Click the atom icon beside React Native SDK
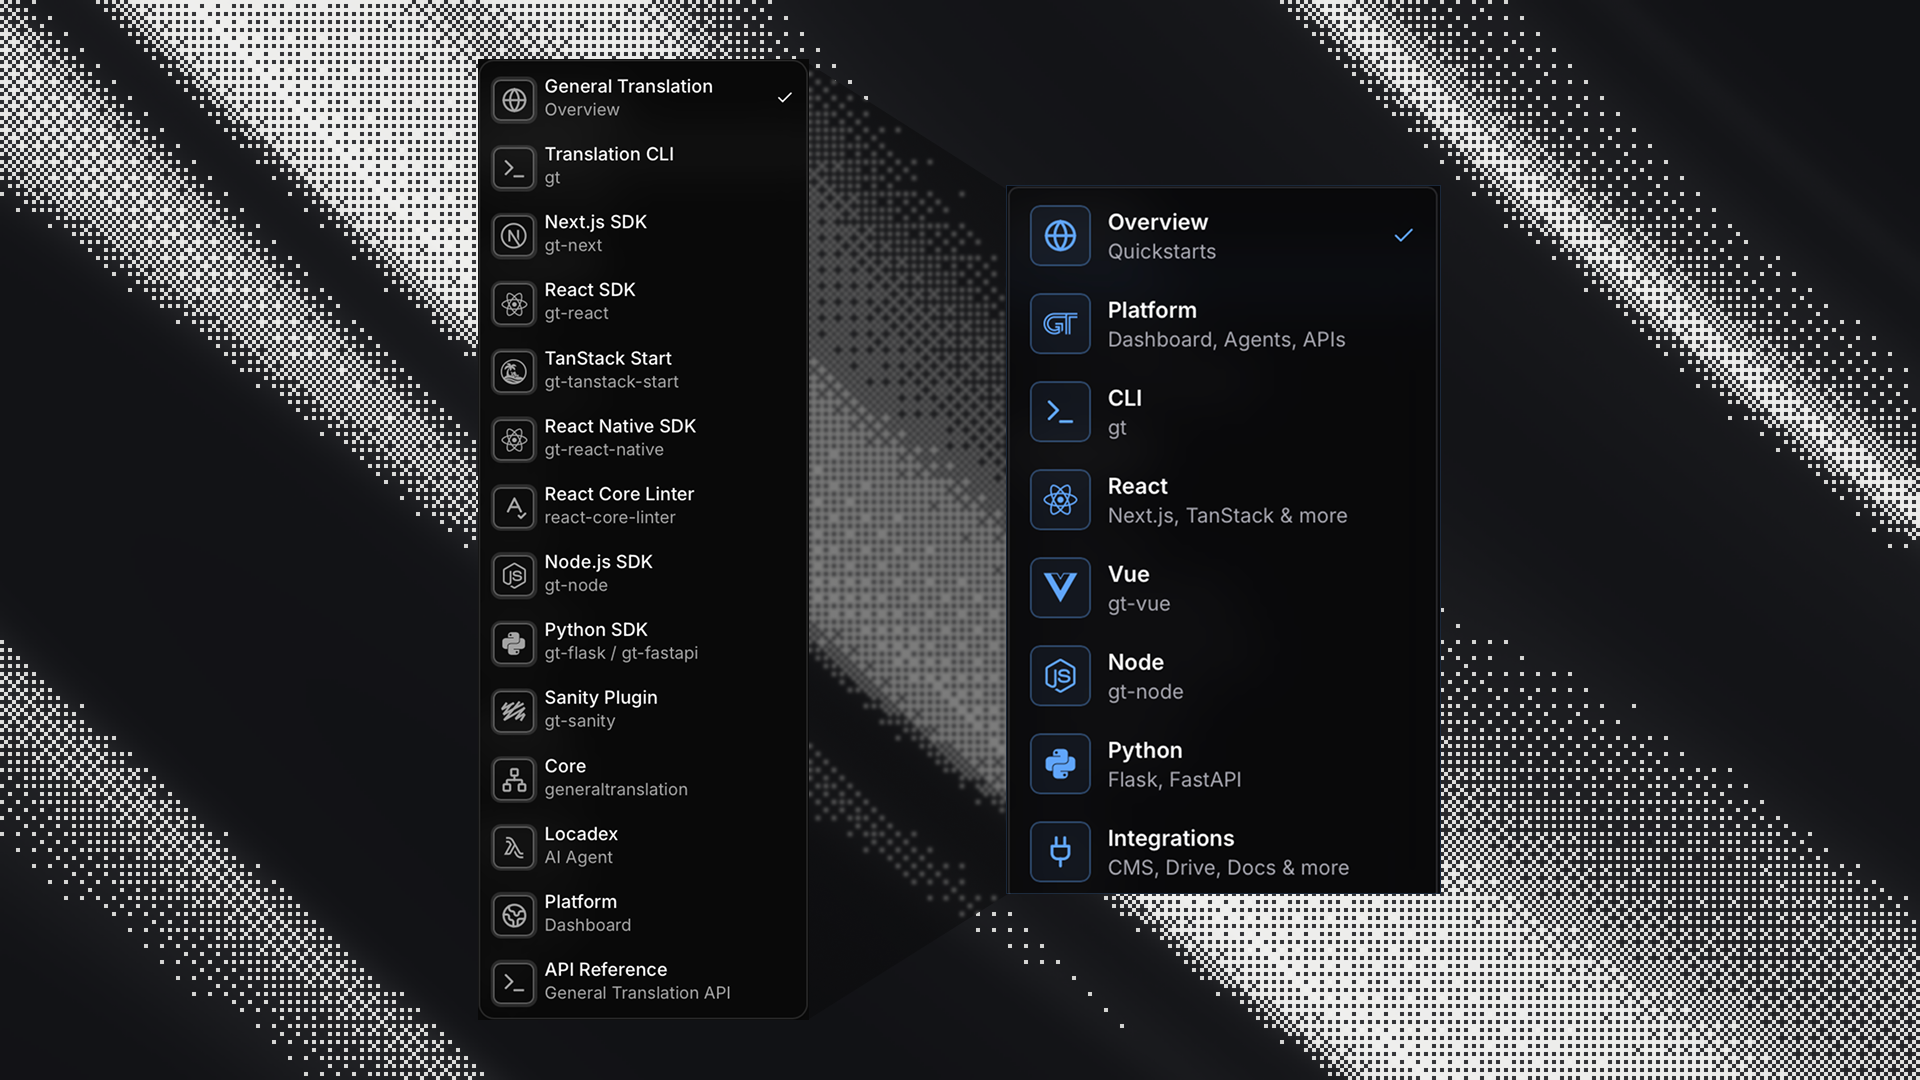 click(514, 440)
